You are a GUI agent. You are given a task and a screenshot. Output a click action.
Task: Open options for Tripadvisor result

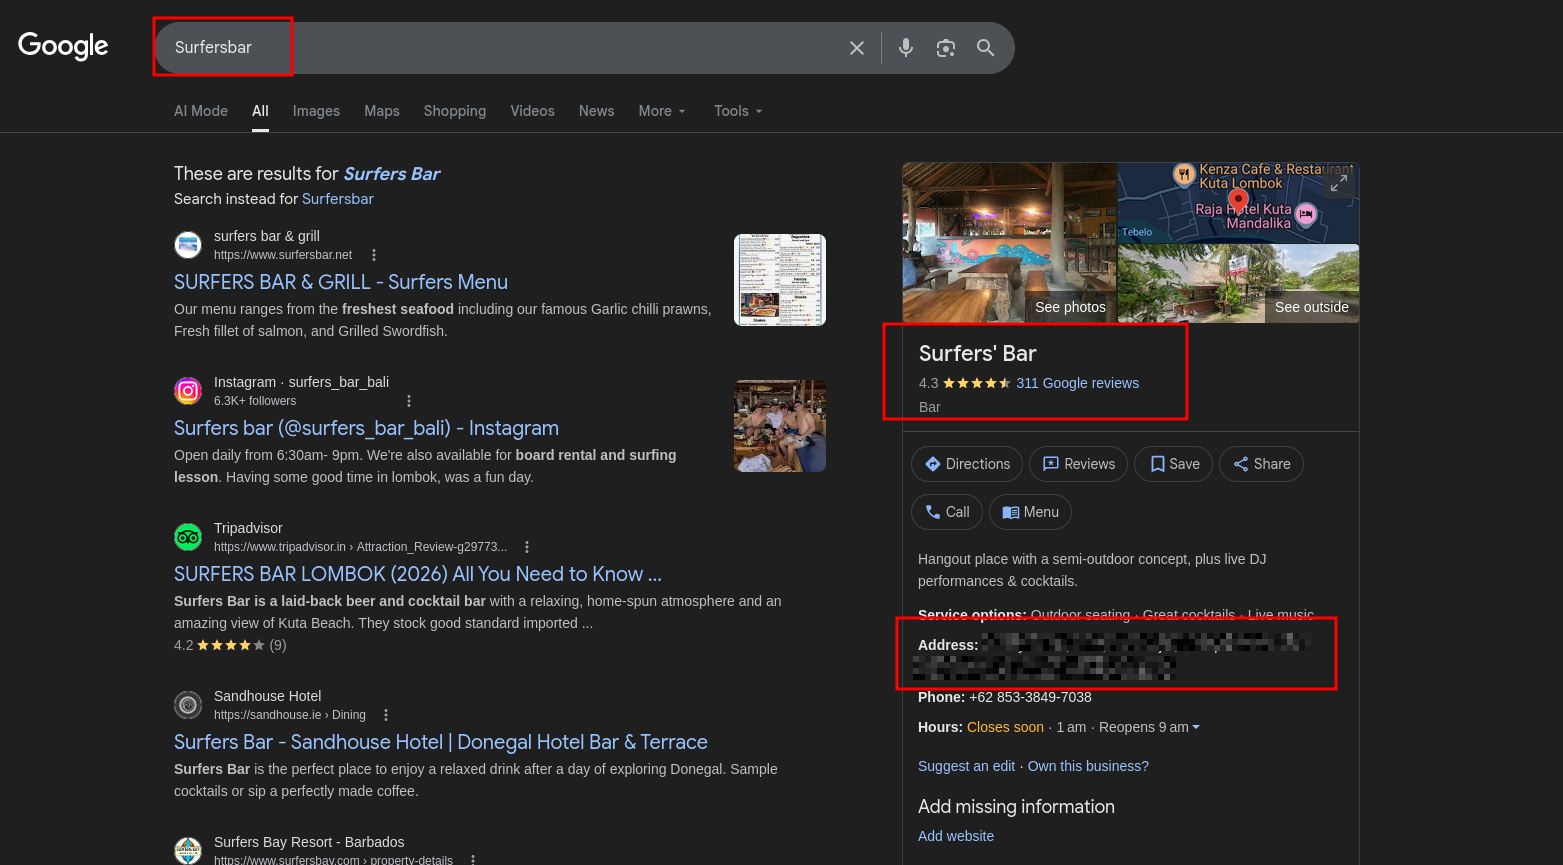click(x=527, y=547)
